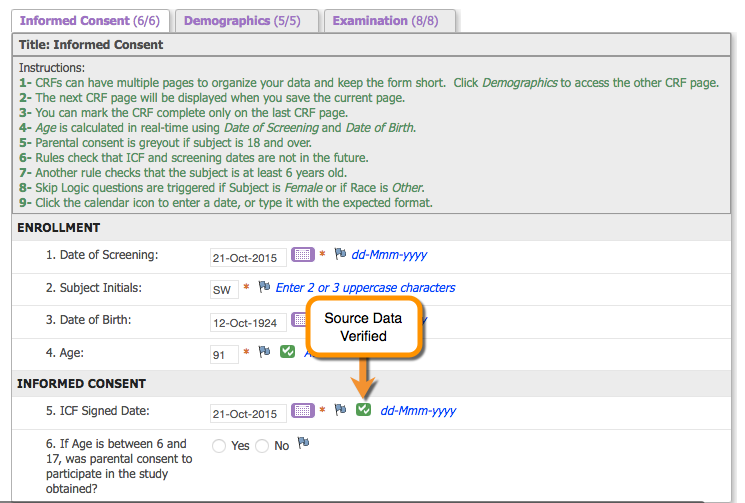Click Source Data Verified checkmark for ICF Signed Date
This screenshot has width=745, height=503.
364,410
